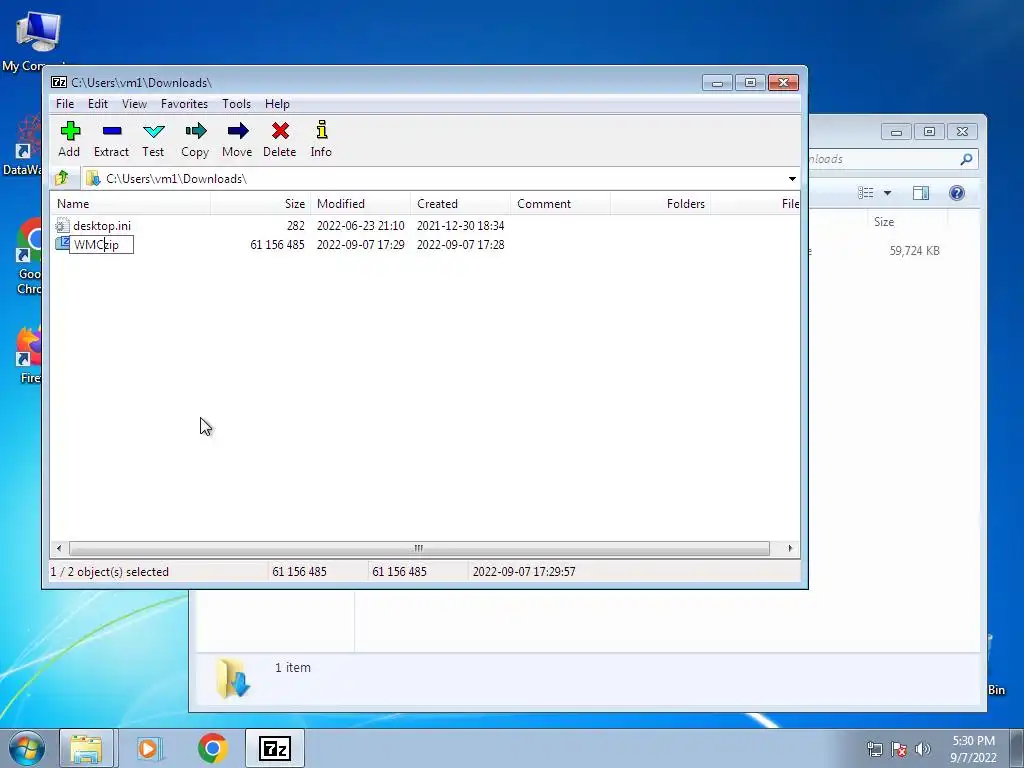Select the desktop.ini file icon
The width and height of the screenshot is (1024, 768).
point(62,225)
